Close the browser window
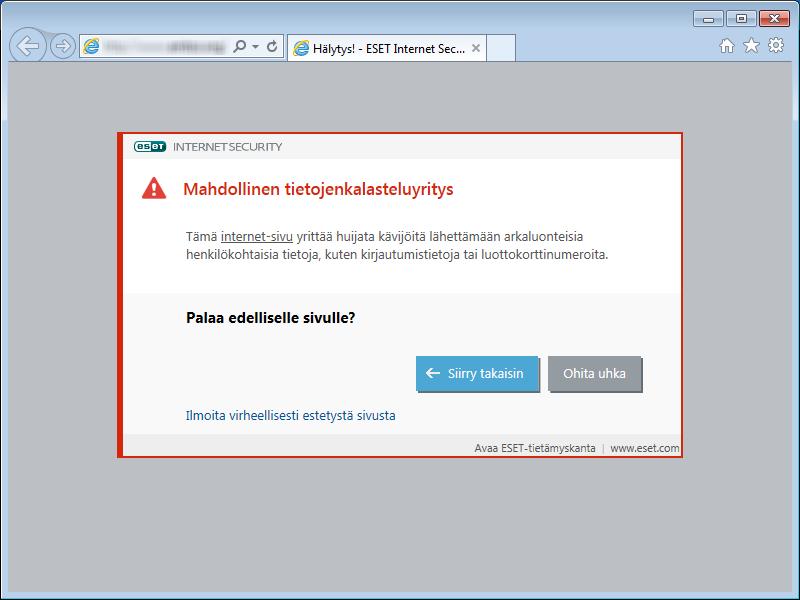This screenshot has height=600, width=800. [774, 19]
